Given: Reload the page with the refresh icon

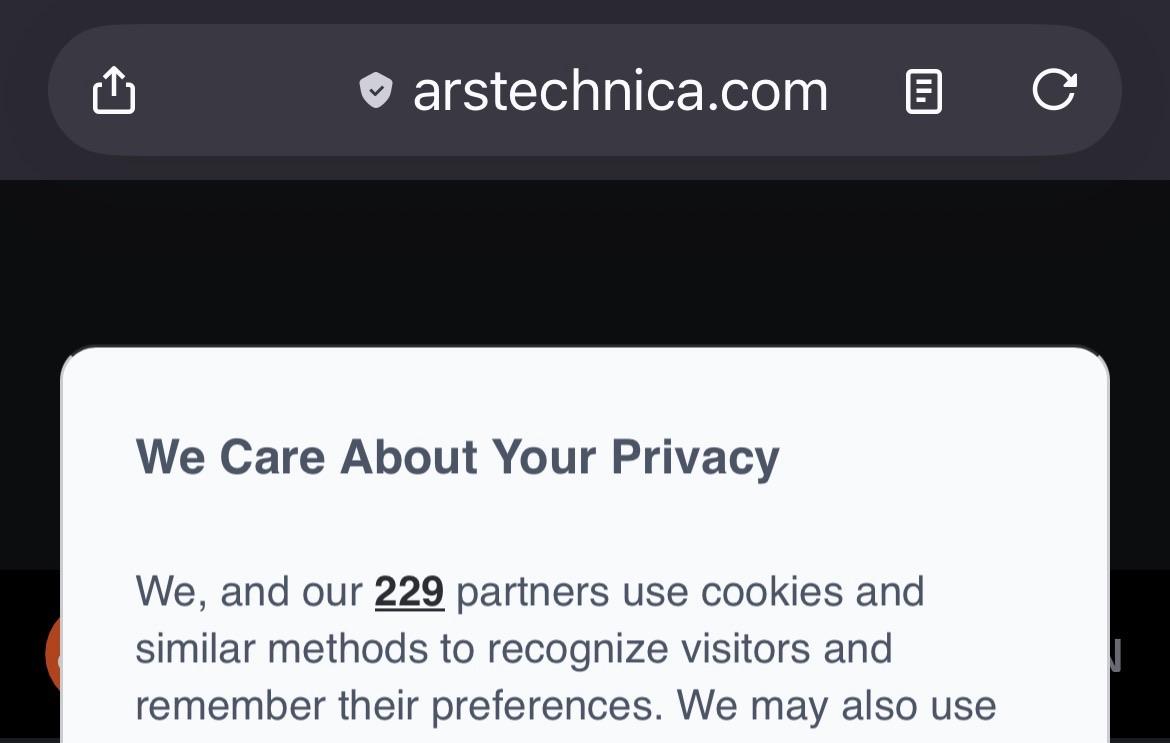Looking at the screenshot, I should click(1054, 90).
